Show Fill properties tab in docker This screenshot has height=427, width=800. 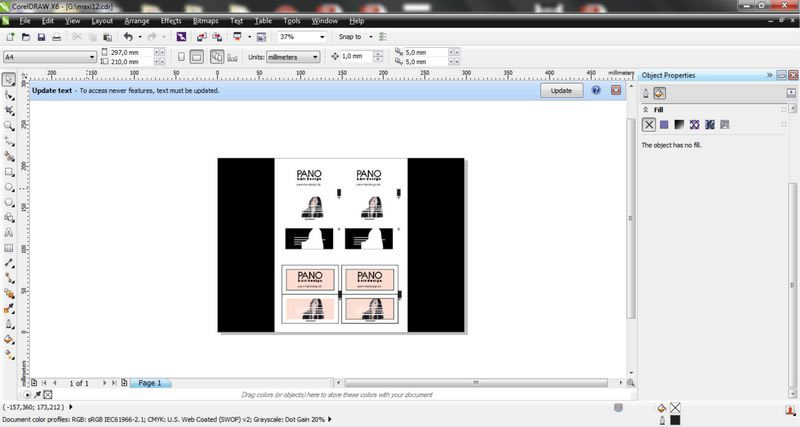click(659, 93)
